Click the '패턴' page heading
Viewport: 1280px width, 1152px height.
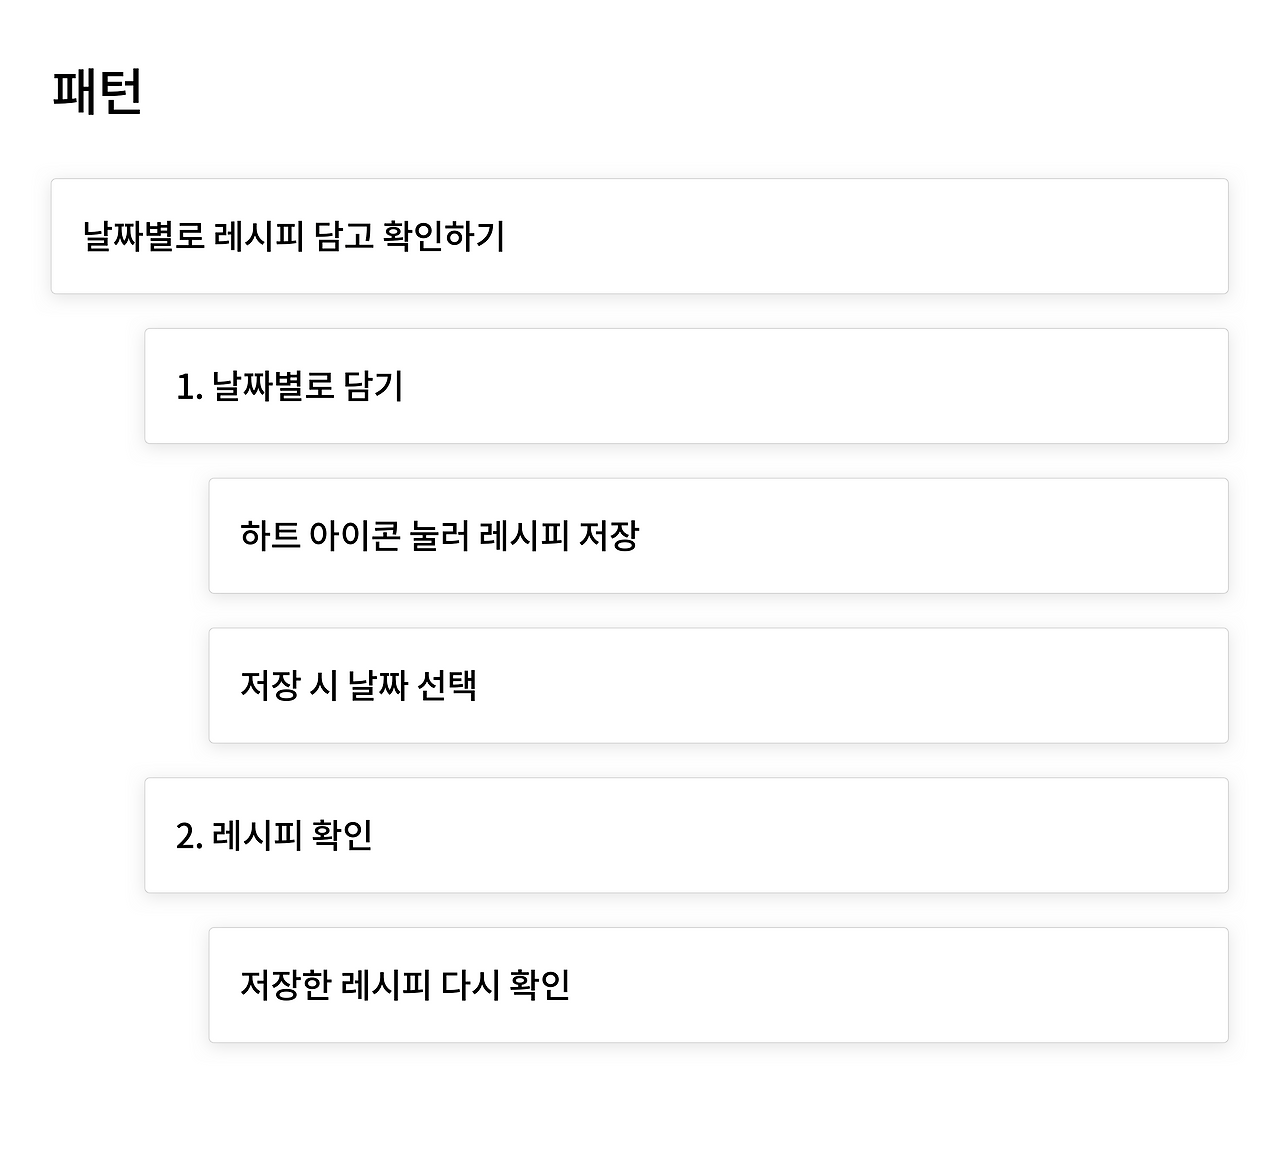[97, 91]
